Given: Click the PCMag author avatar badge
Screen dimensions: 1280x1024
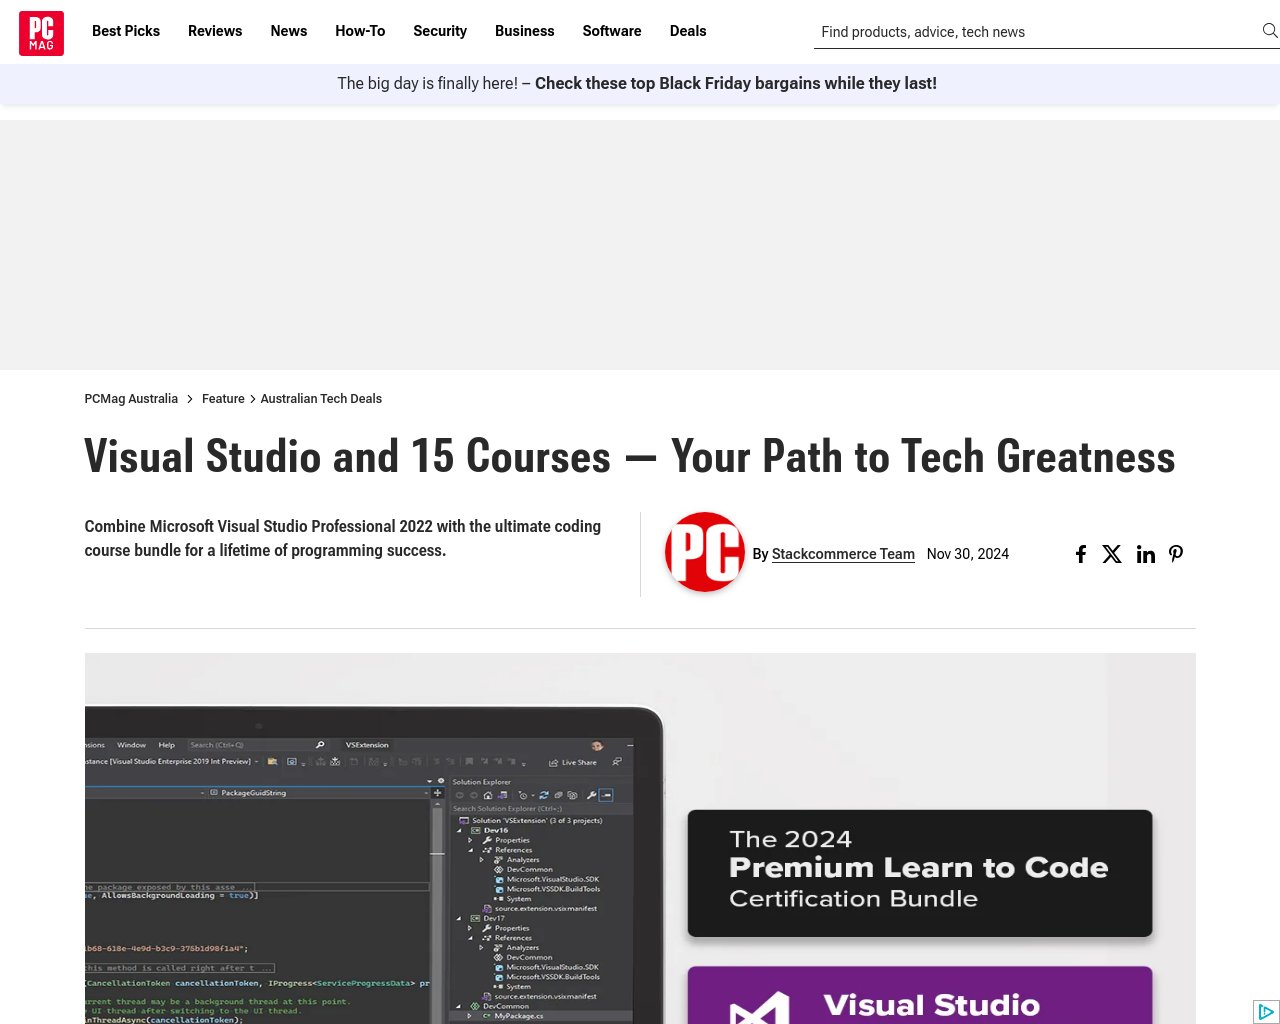Looking at the screenshot, I should (x=704, y=552).
